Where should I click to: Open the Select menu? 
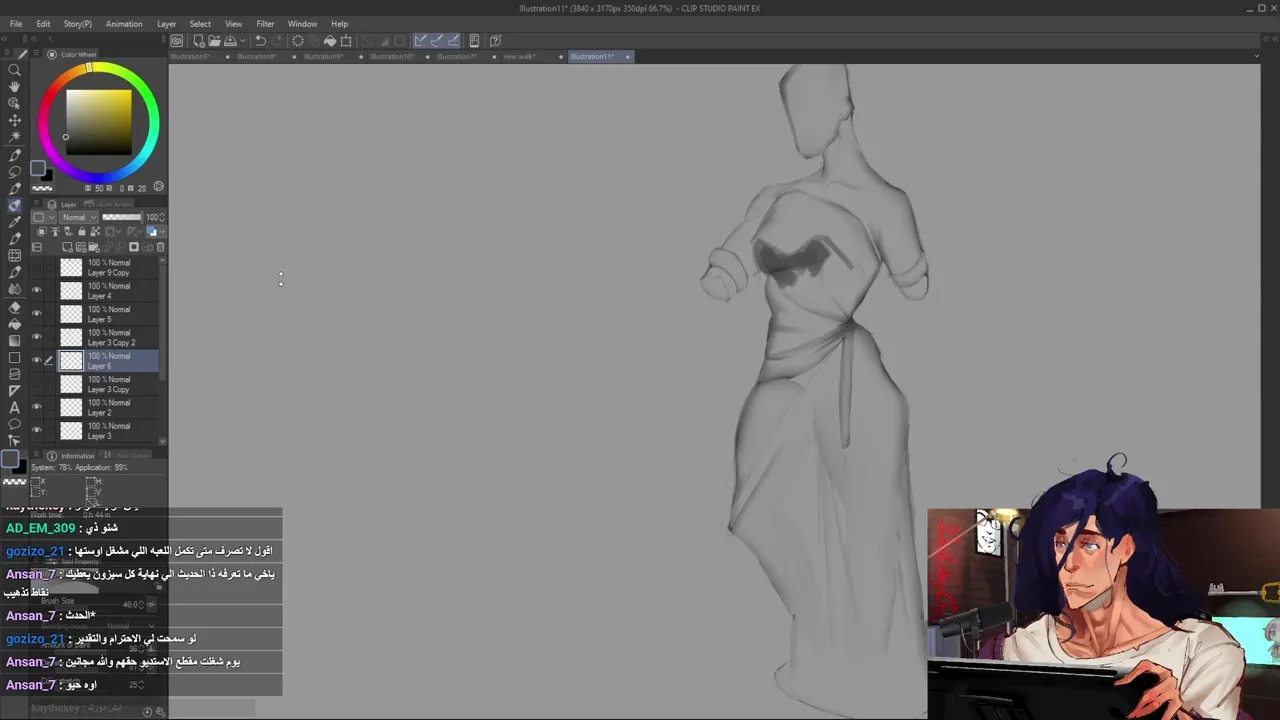point(200,24)
